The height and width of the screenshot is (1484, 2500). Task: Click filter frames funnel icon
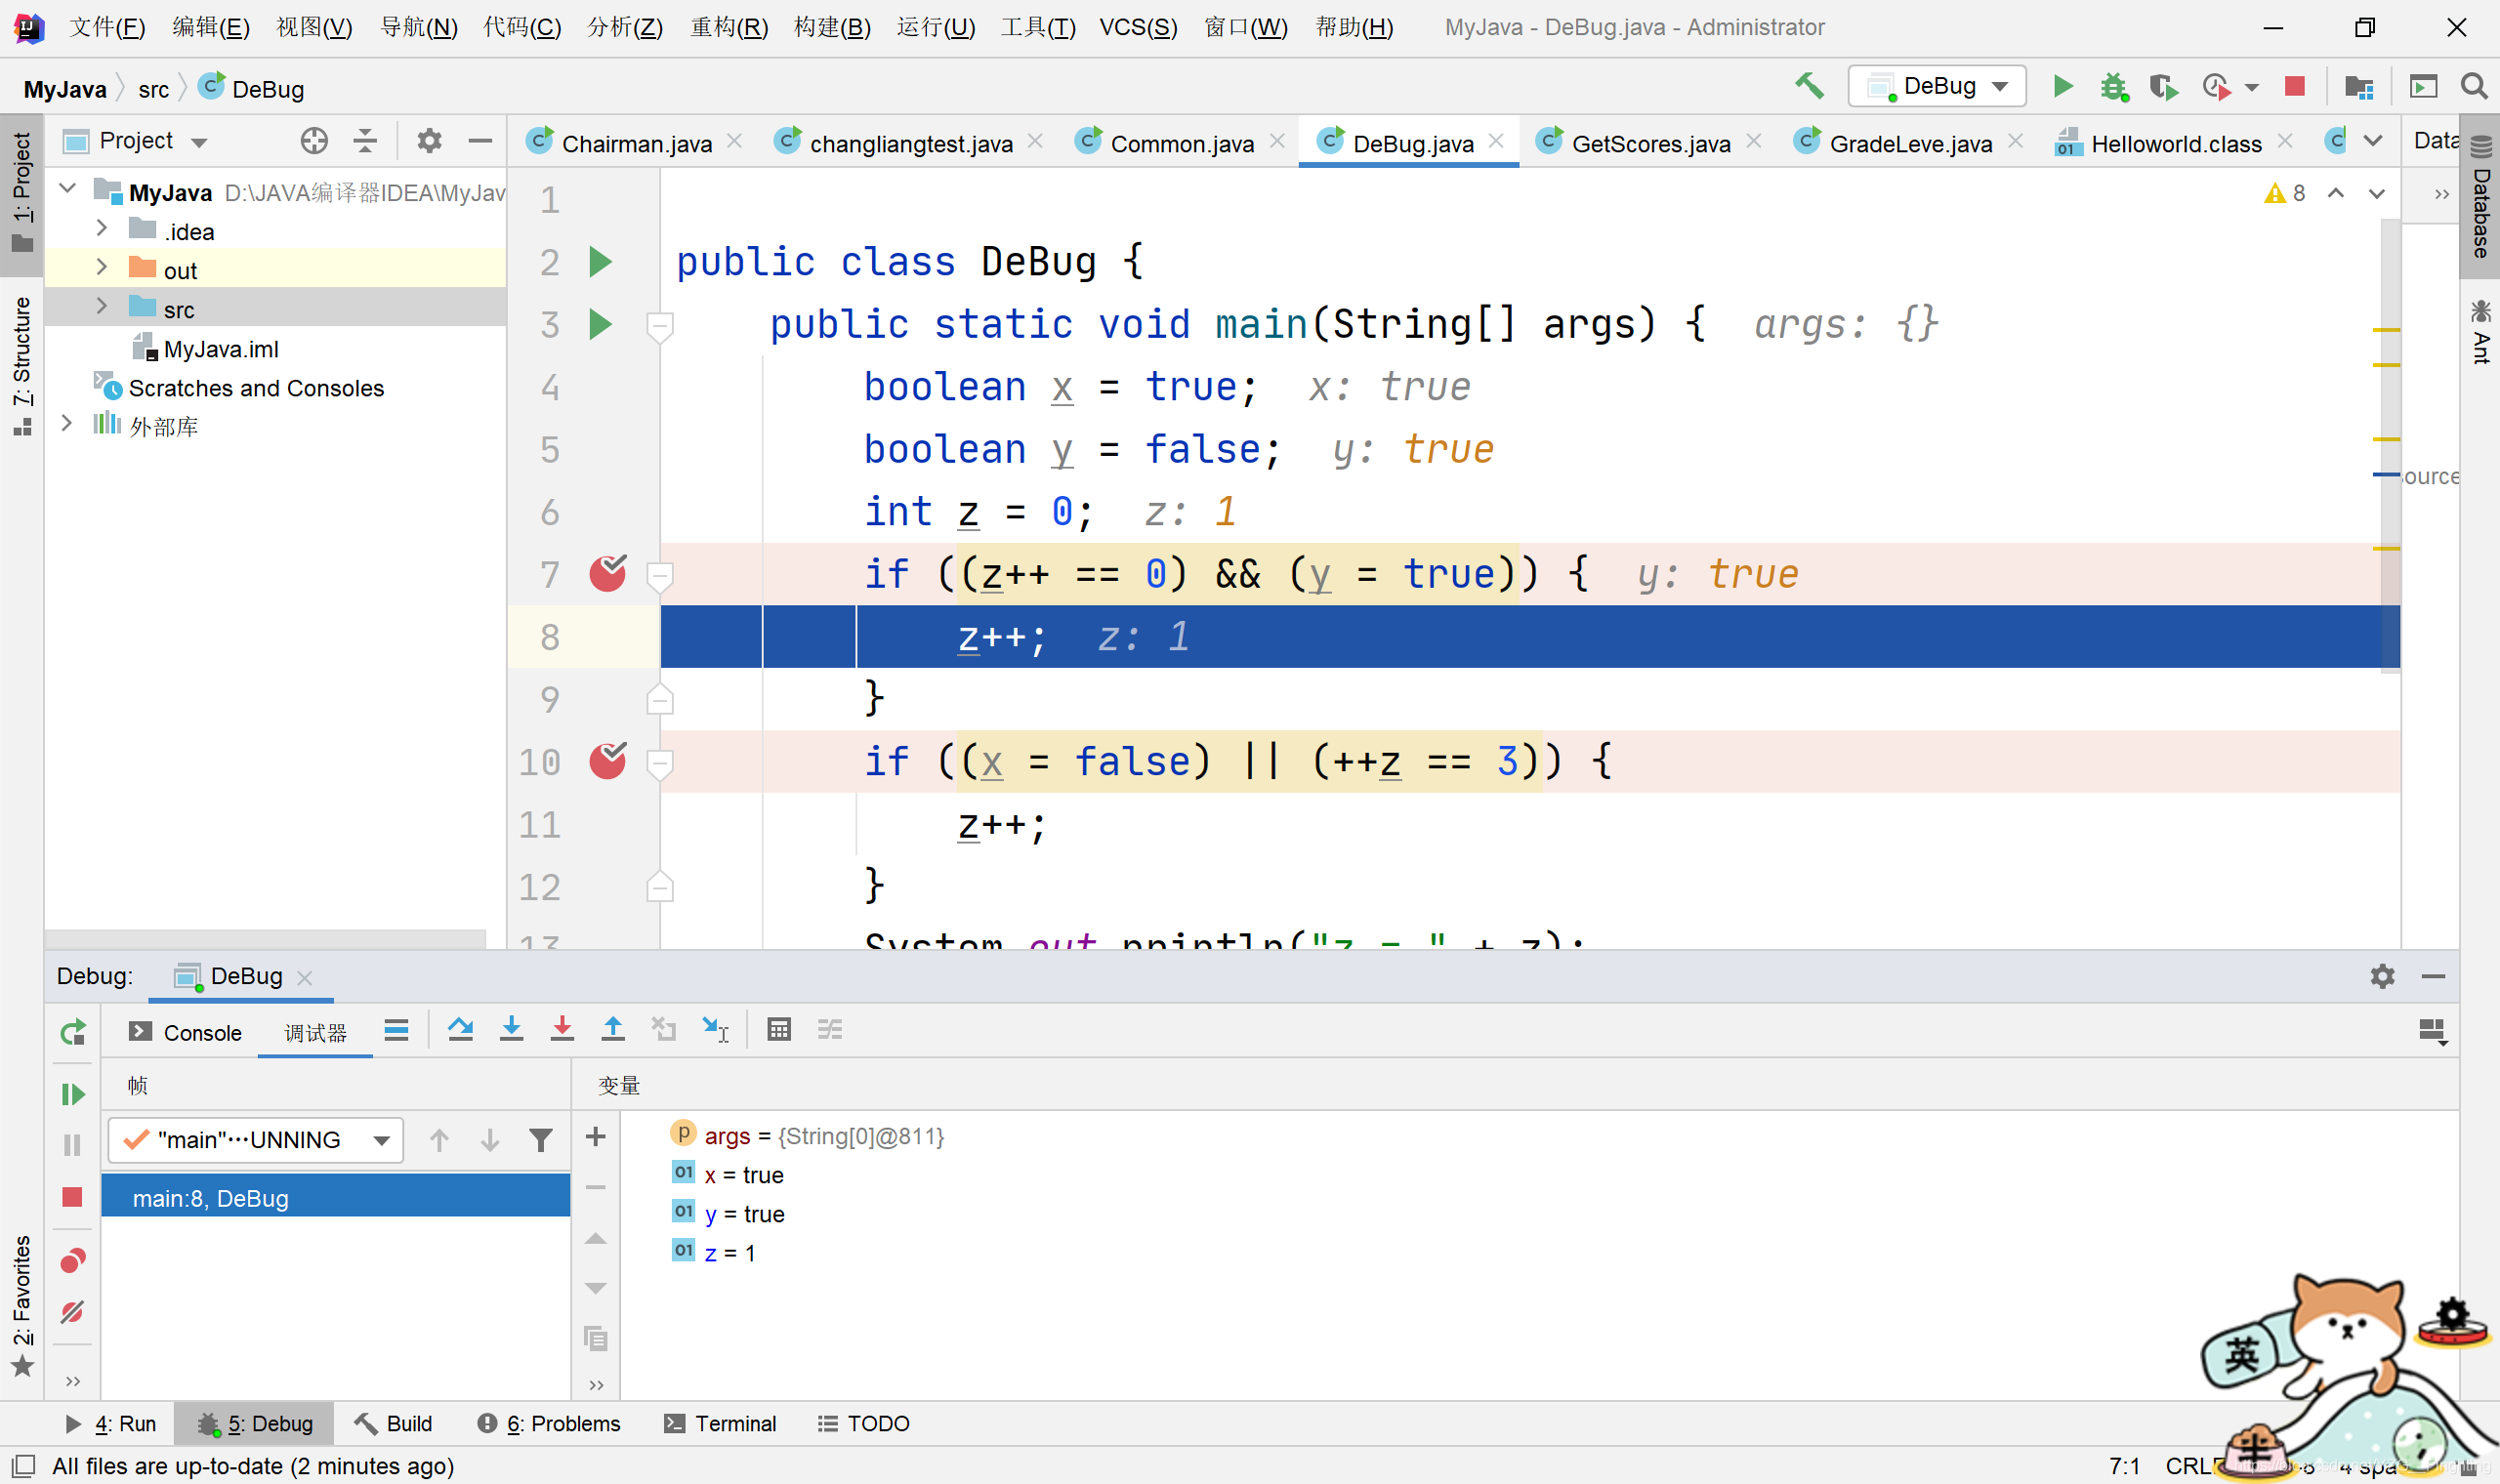pos(540,1140)
